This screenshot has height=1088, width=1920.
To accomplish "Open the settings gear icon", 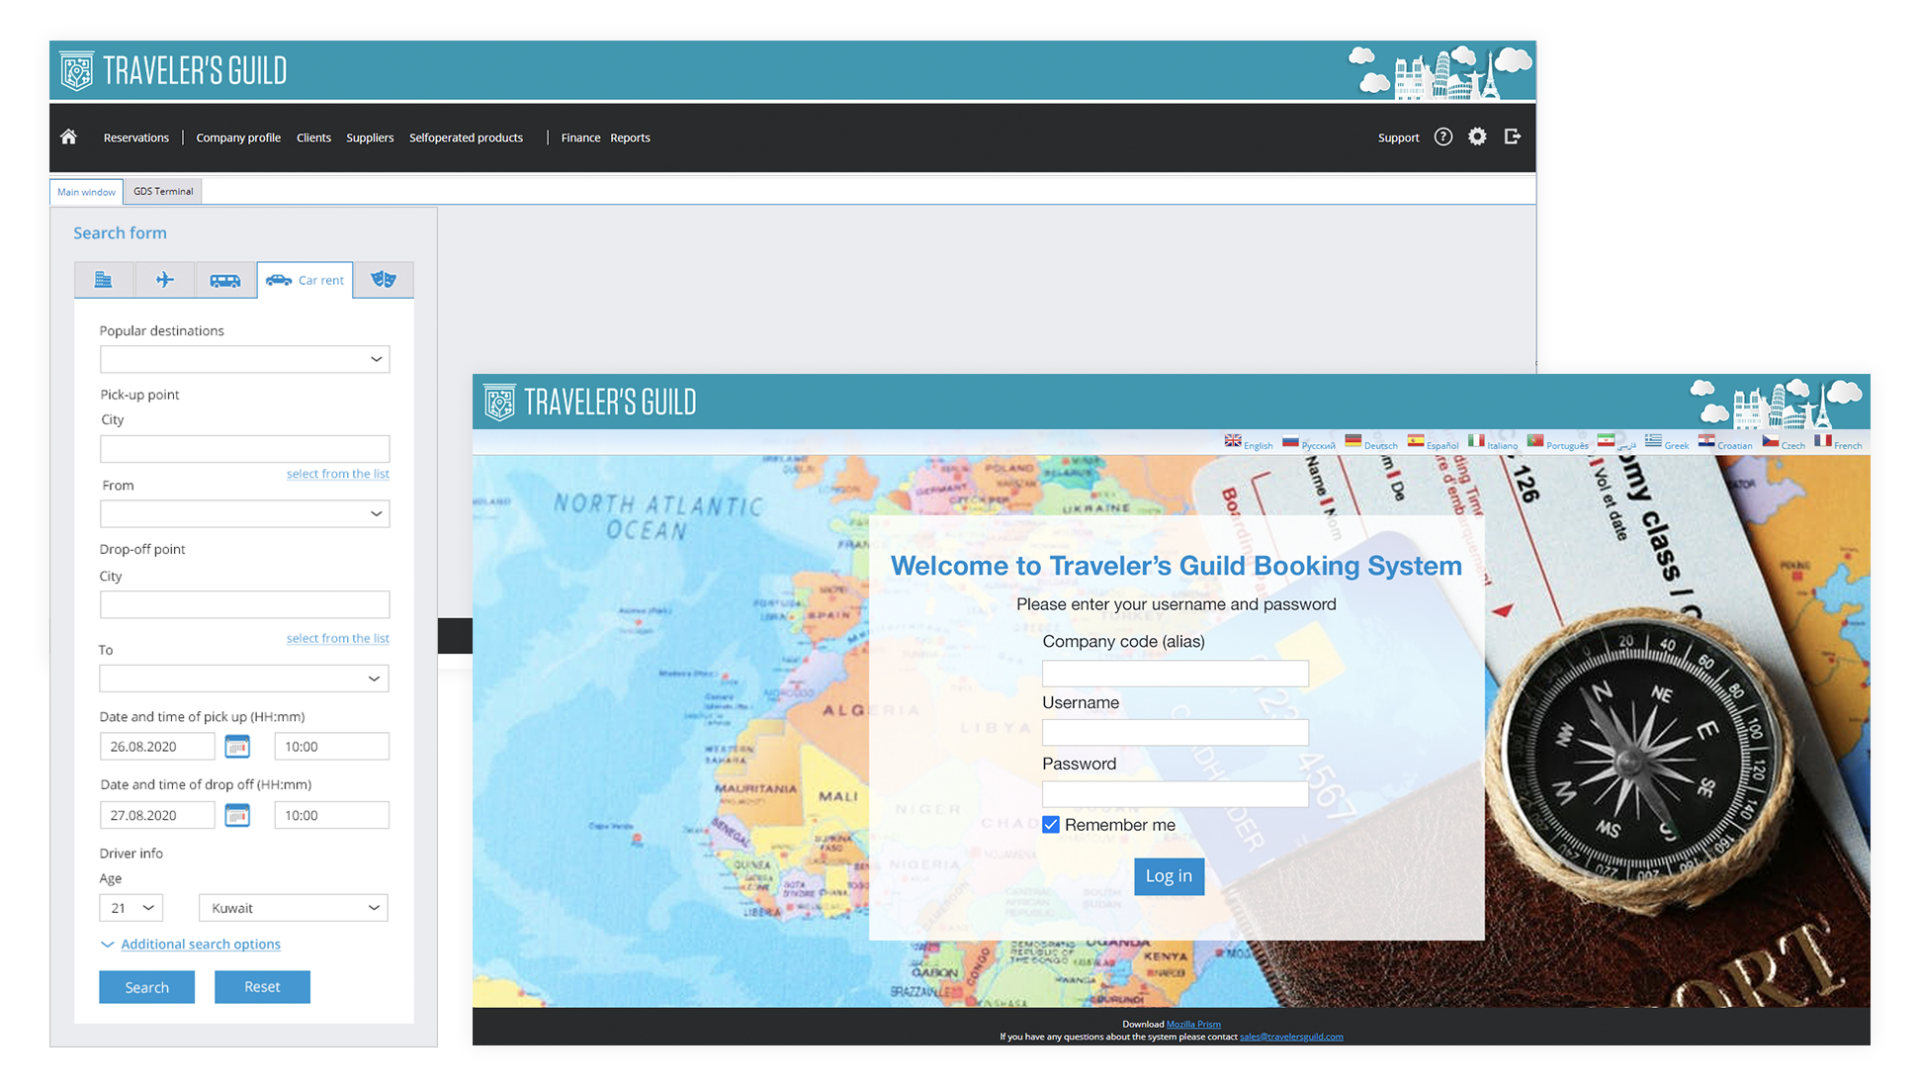I will [x=1477, y=137].
